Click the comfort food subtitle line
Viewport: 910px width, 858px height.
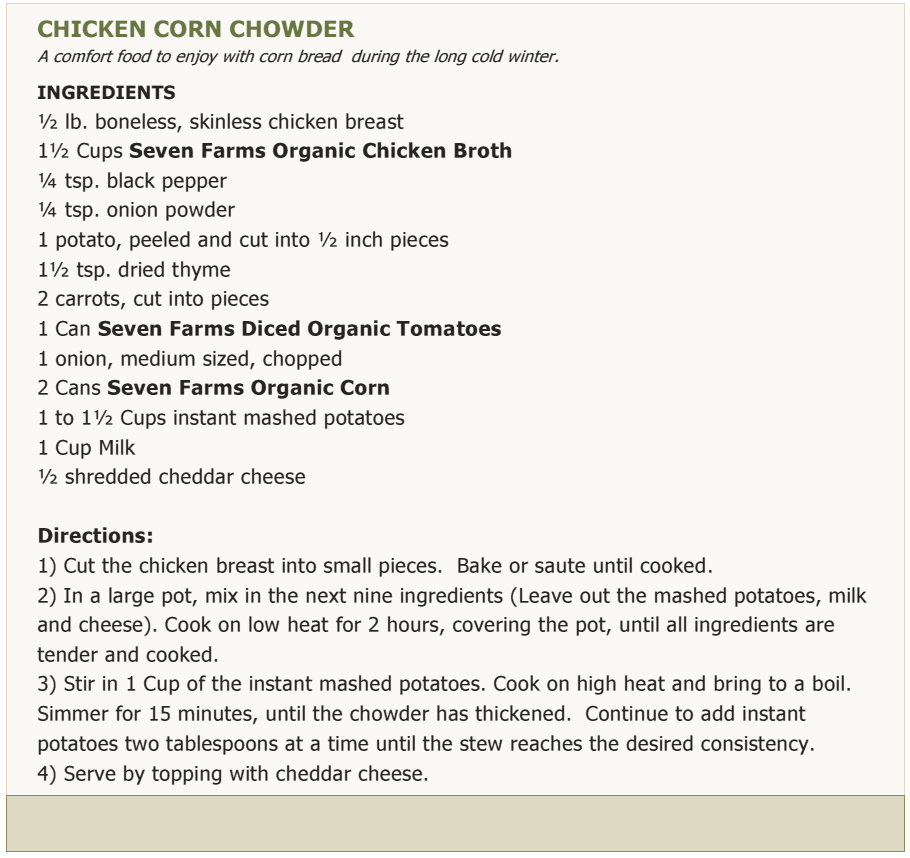[298, 56]
